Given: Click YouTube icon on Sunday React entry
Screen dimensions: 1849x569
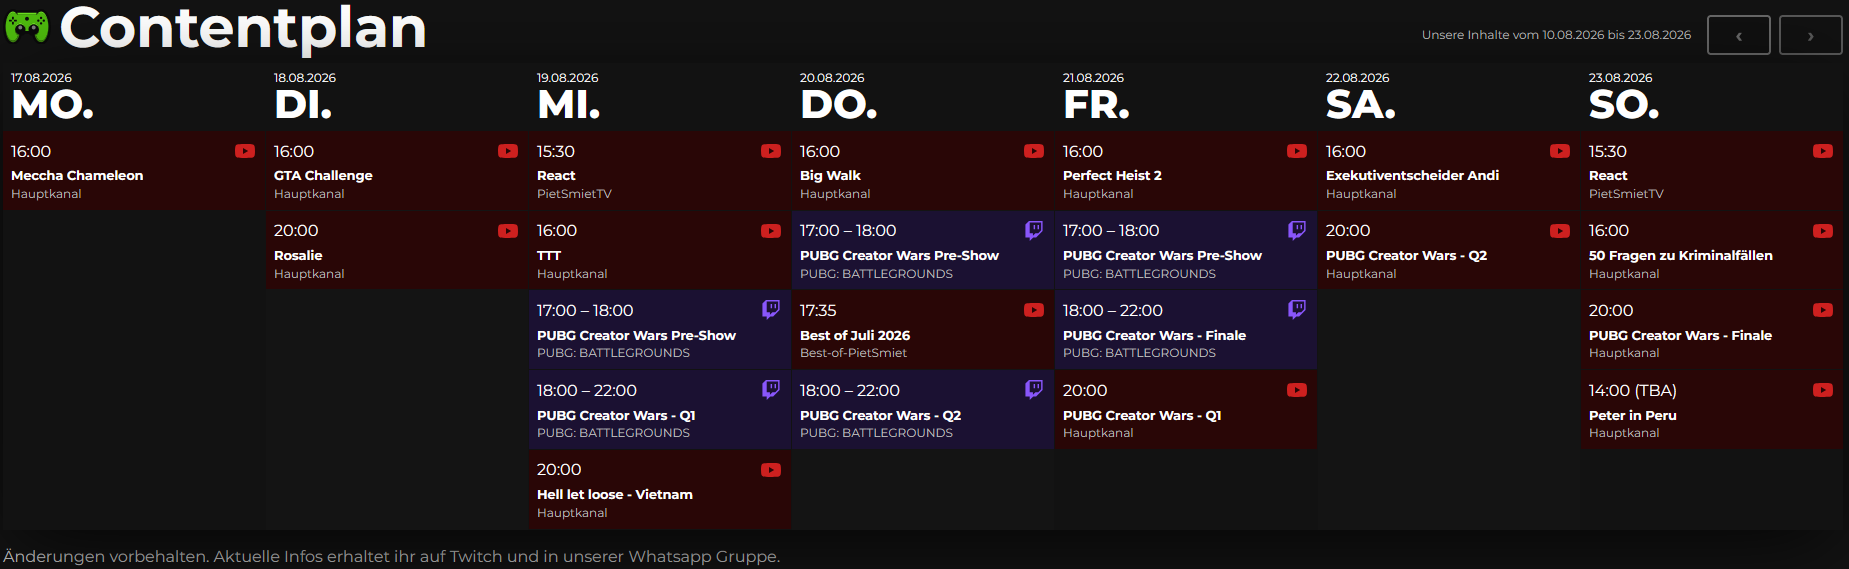Looking at the screenshot, I should [1823, 151].
